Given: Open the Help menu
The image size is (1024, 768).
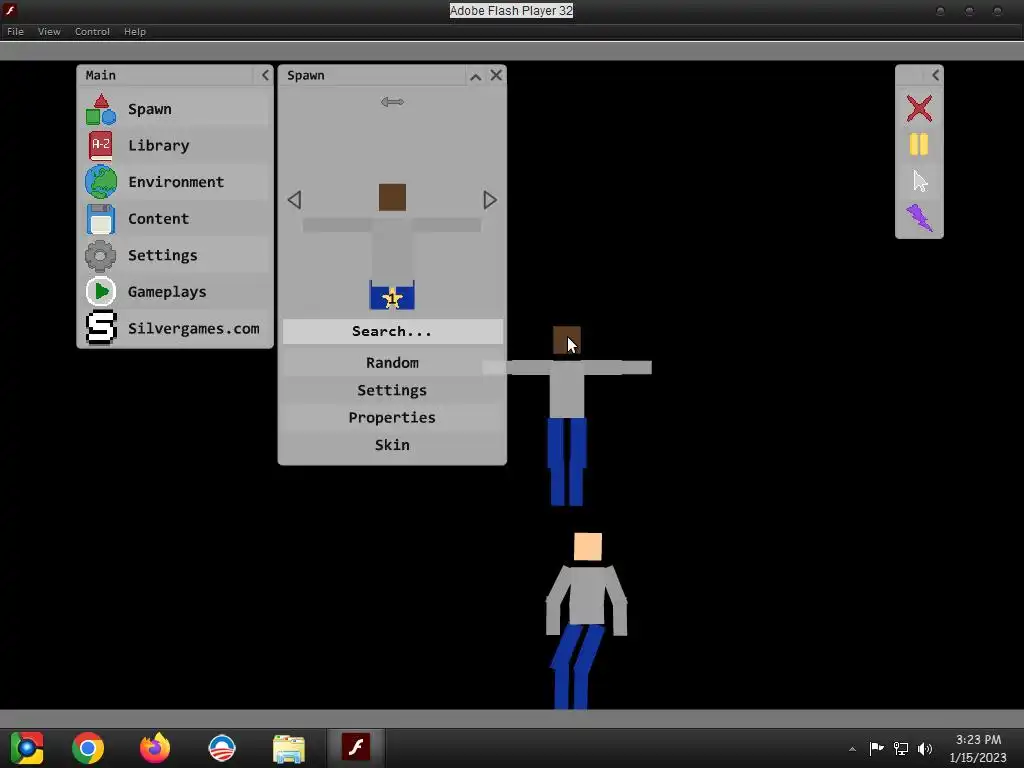Looking at the screenshot, I should pyautogui.click(x=135, y=31).
